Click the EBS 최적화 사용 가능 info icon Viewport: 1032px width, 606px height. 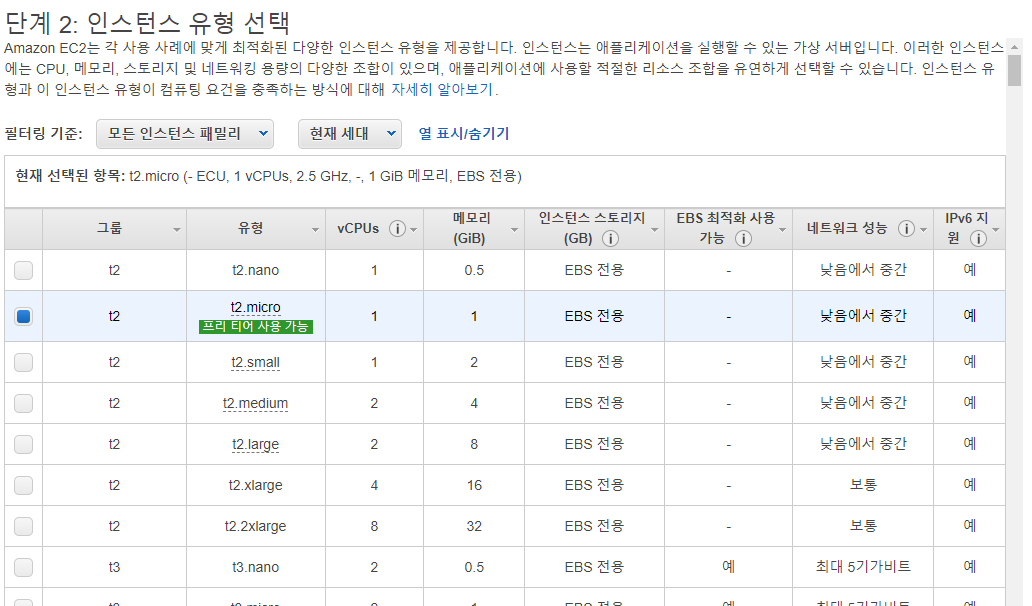[x=743, y=238]
